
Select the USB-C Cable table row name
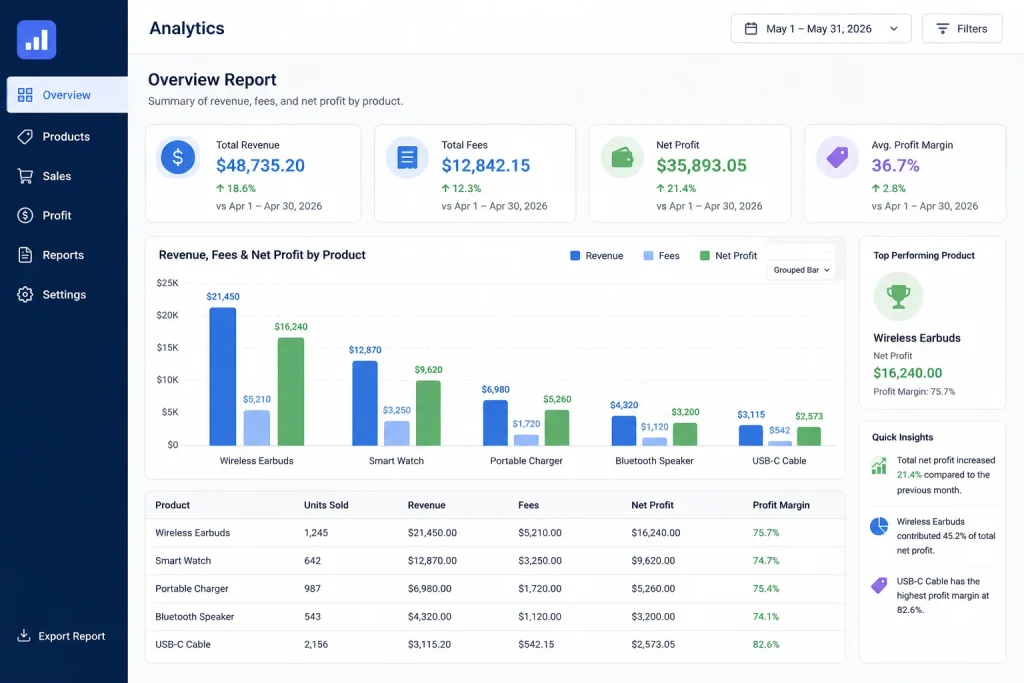pos(183,644)
